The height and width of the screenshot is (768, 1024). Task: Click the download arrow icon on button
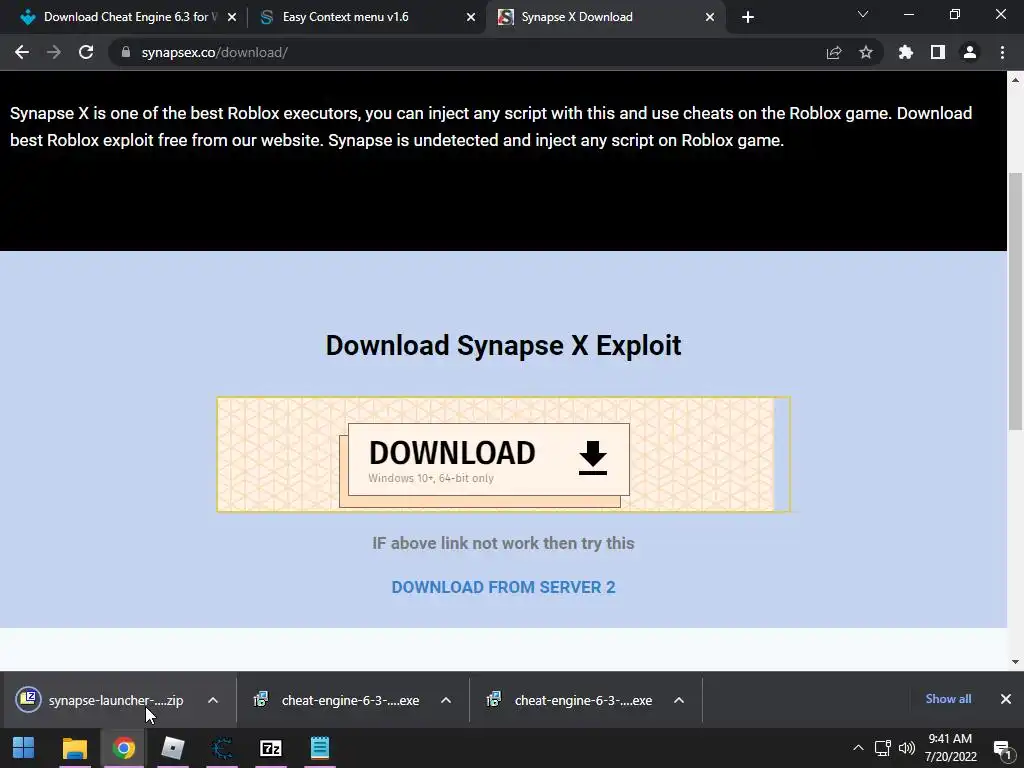coord(592,458)
